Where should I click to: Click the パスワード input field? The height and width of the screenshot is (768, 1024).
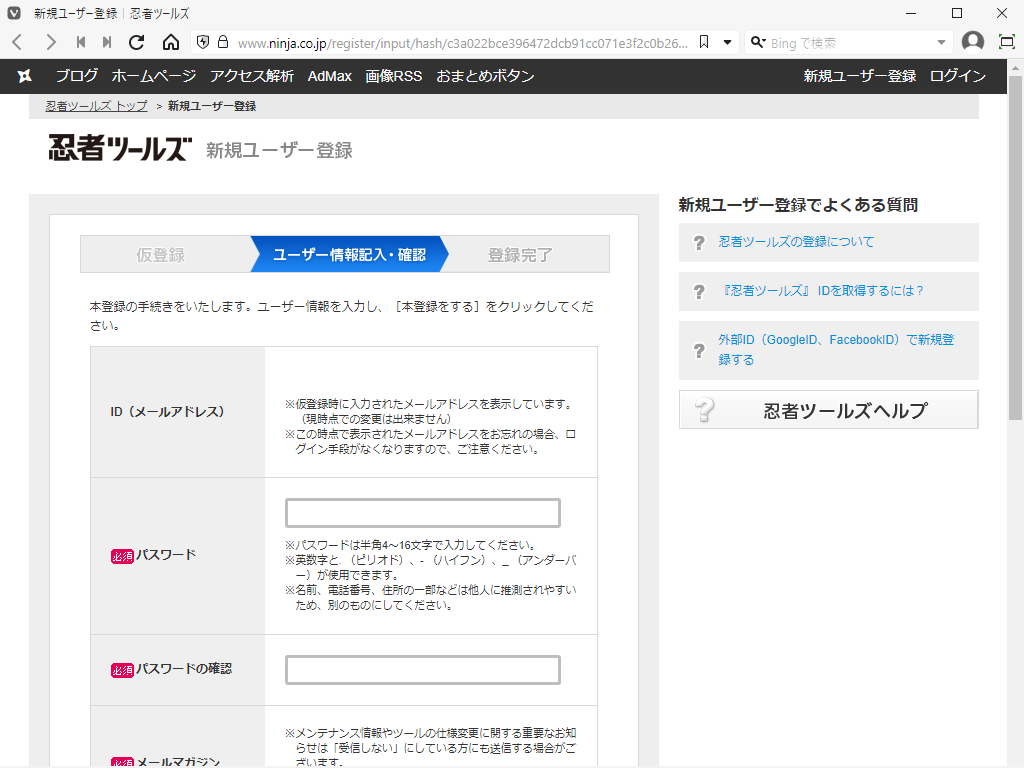(423, 513)
